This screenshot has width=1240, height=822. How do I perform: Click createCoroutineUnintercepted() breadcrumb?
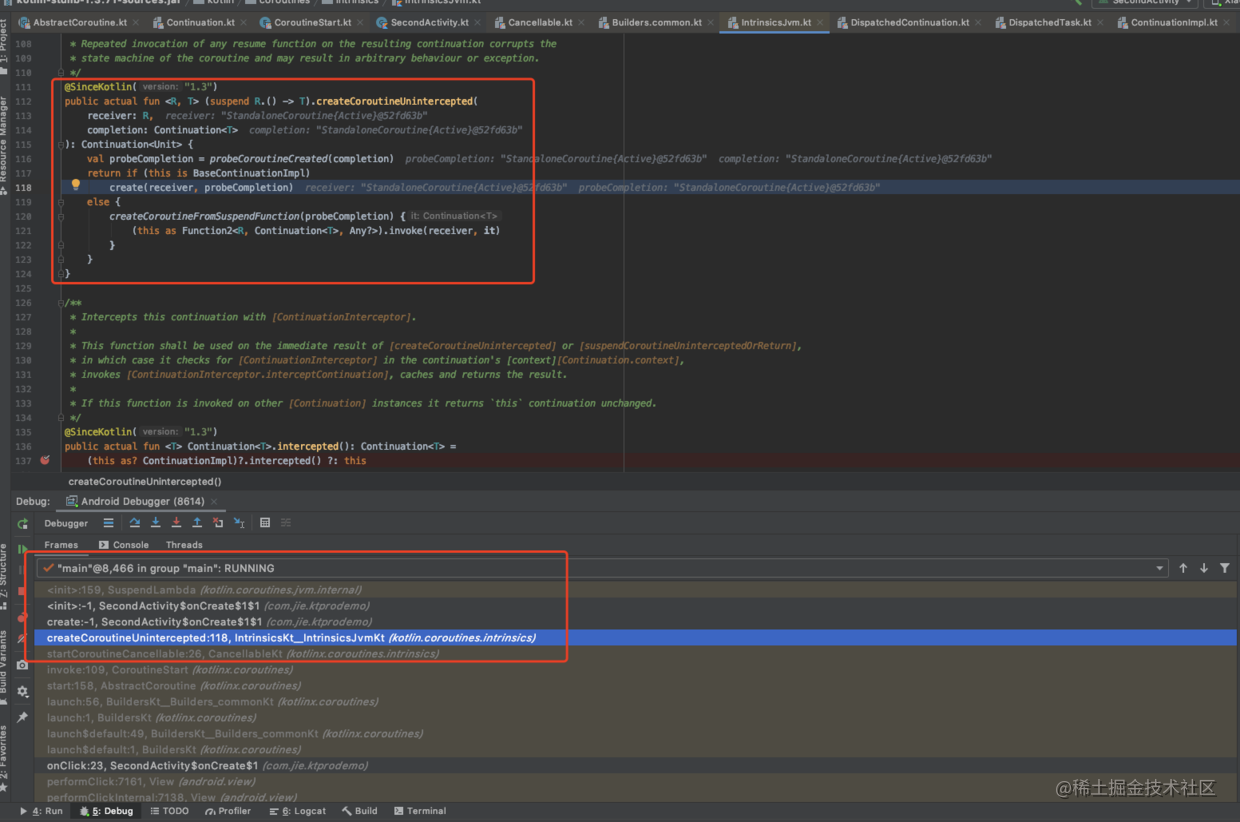(145, 481)
